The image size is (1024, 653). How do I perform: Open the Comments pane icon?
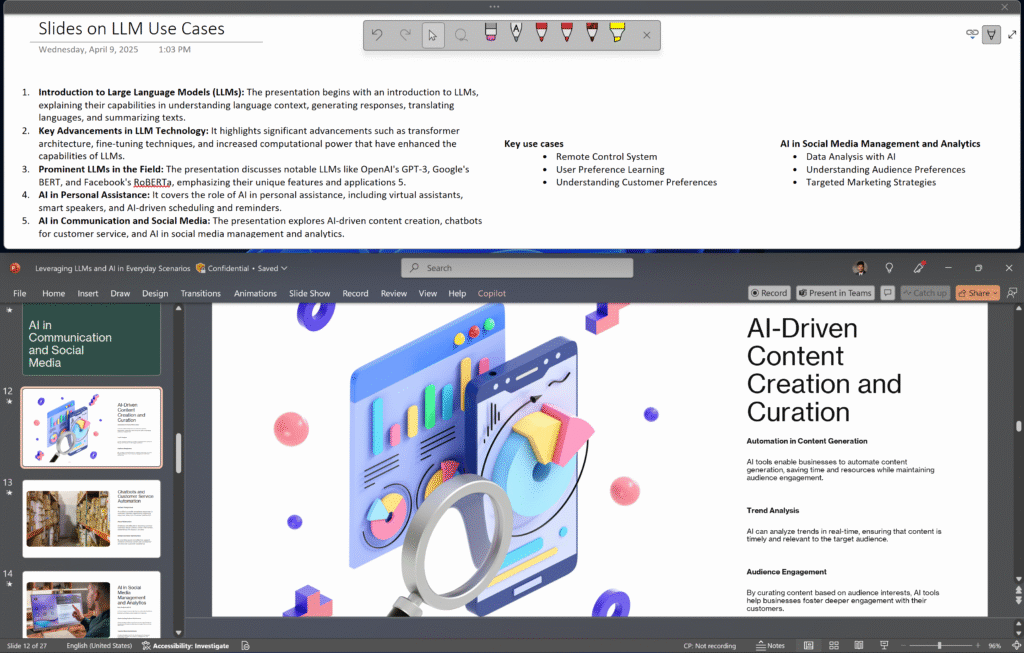[887, 293]
